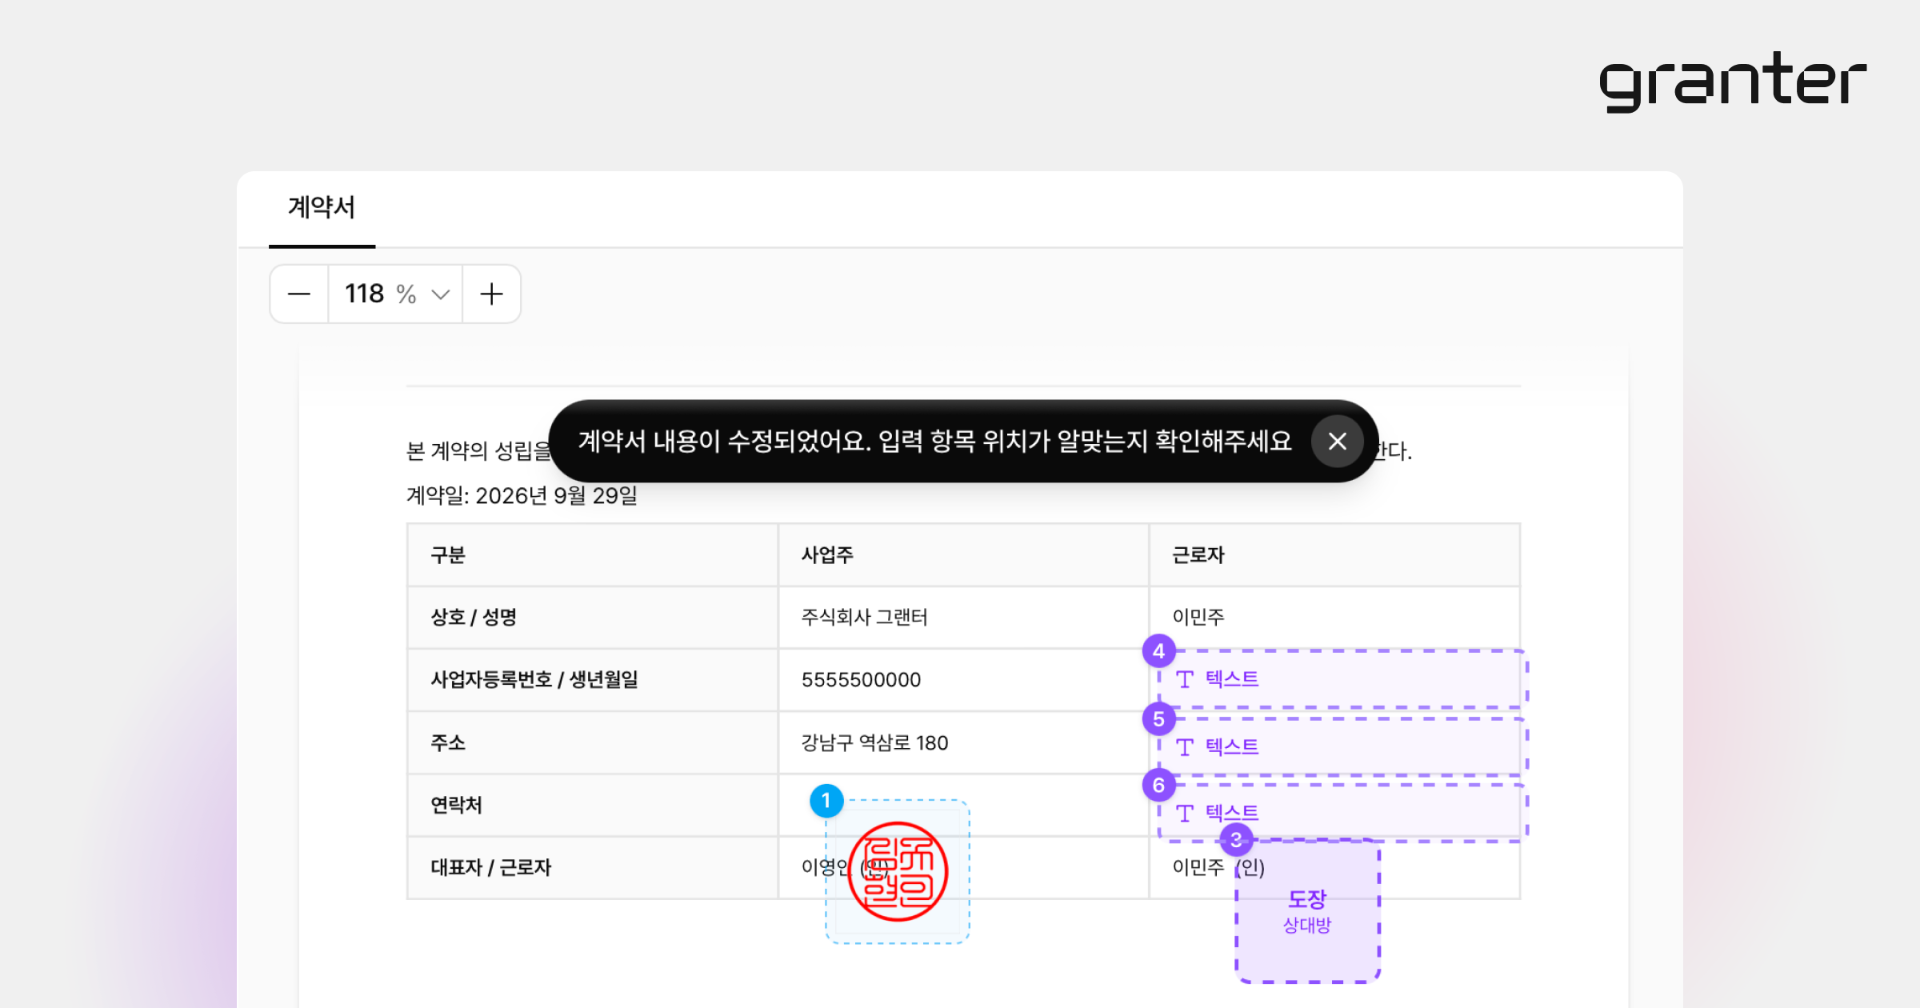Select the 계약서 tab

coord(322,208)
